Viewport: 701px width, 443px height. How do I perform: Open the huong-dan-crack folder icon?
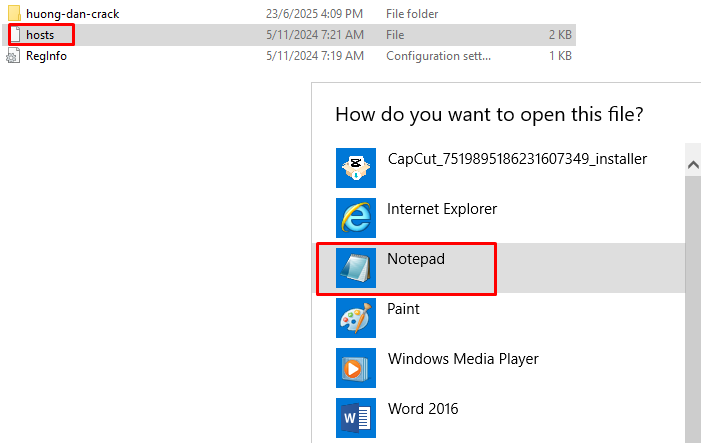click(x=14, y=13)
